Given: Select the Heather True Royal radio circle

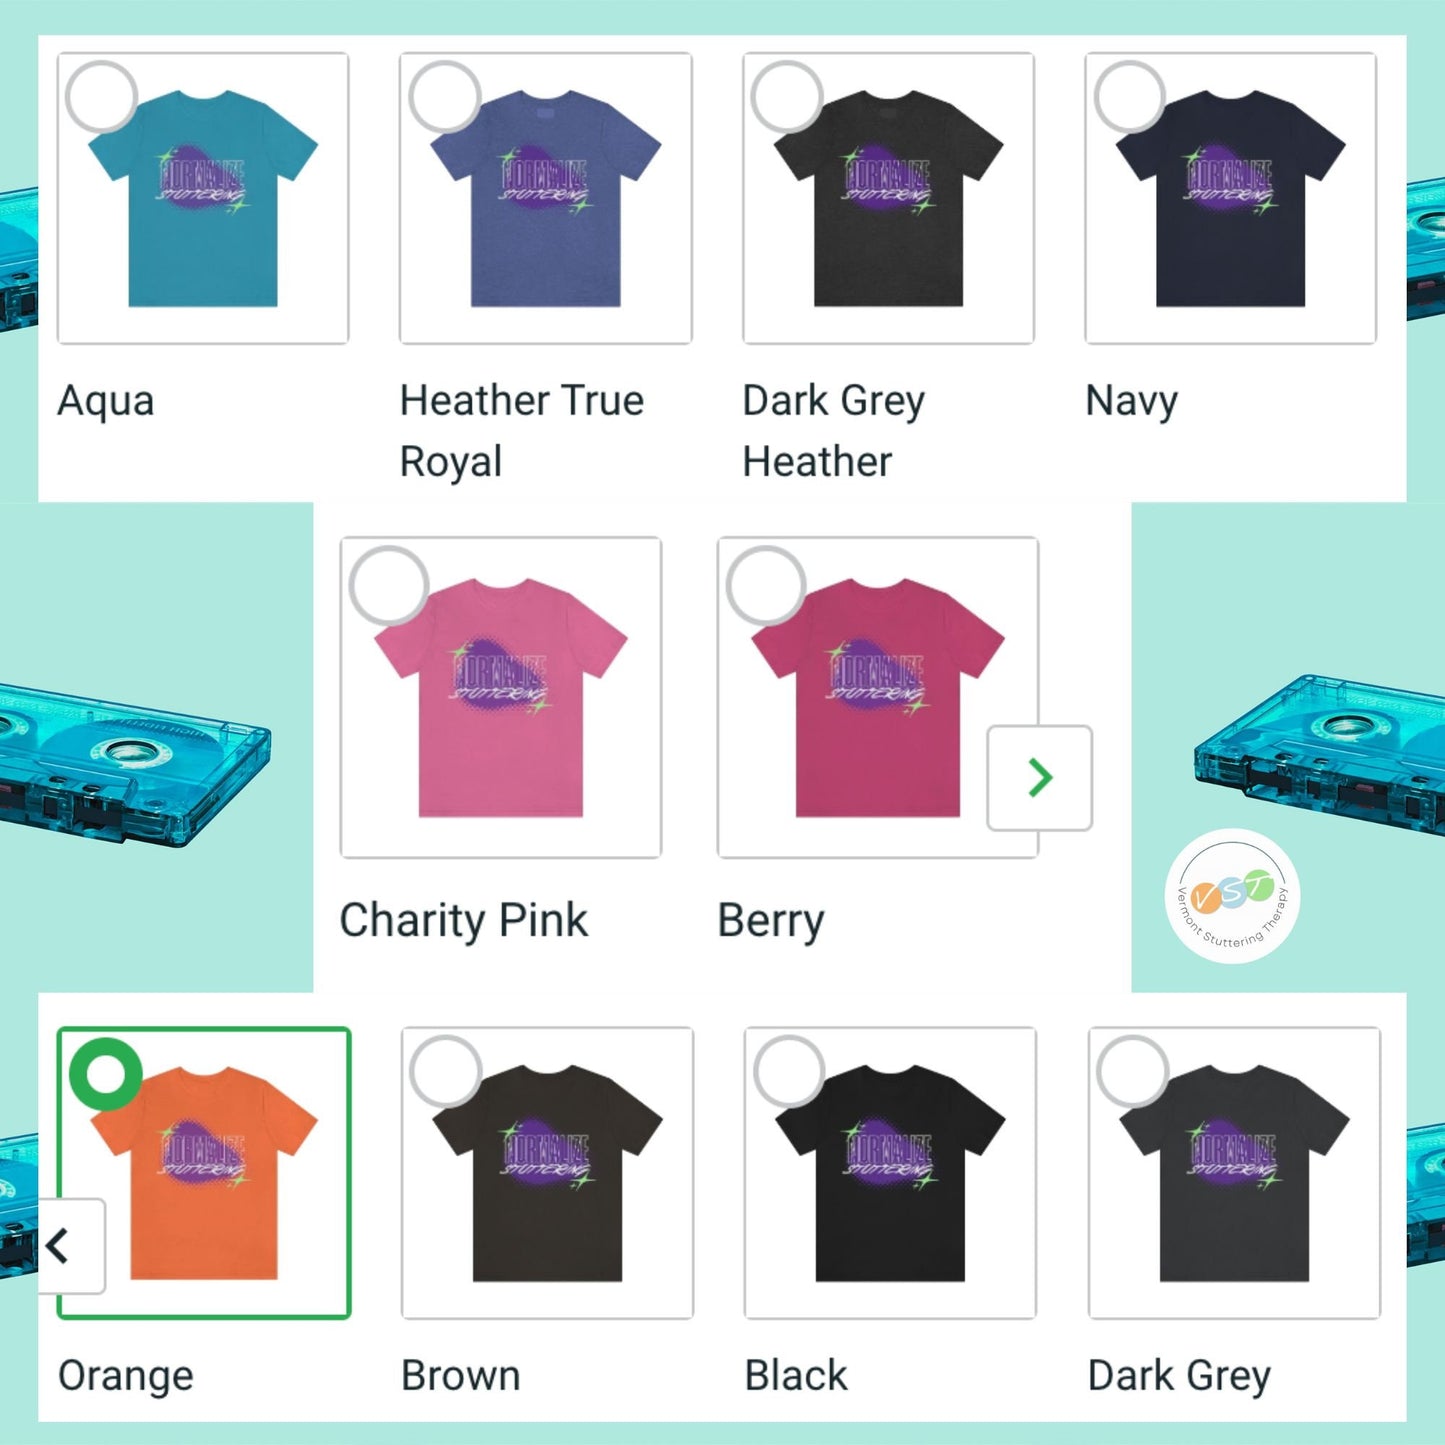Looking at the screenshot, I should click(444, 97).
